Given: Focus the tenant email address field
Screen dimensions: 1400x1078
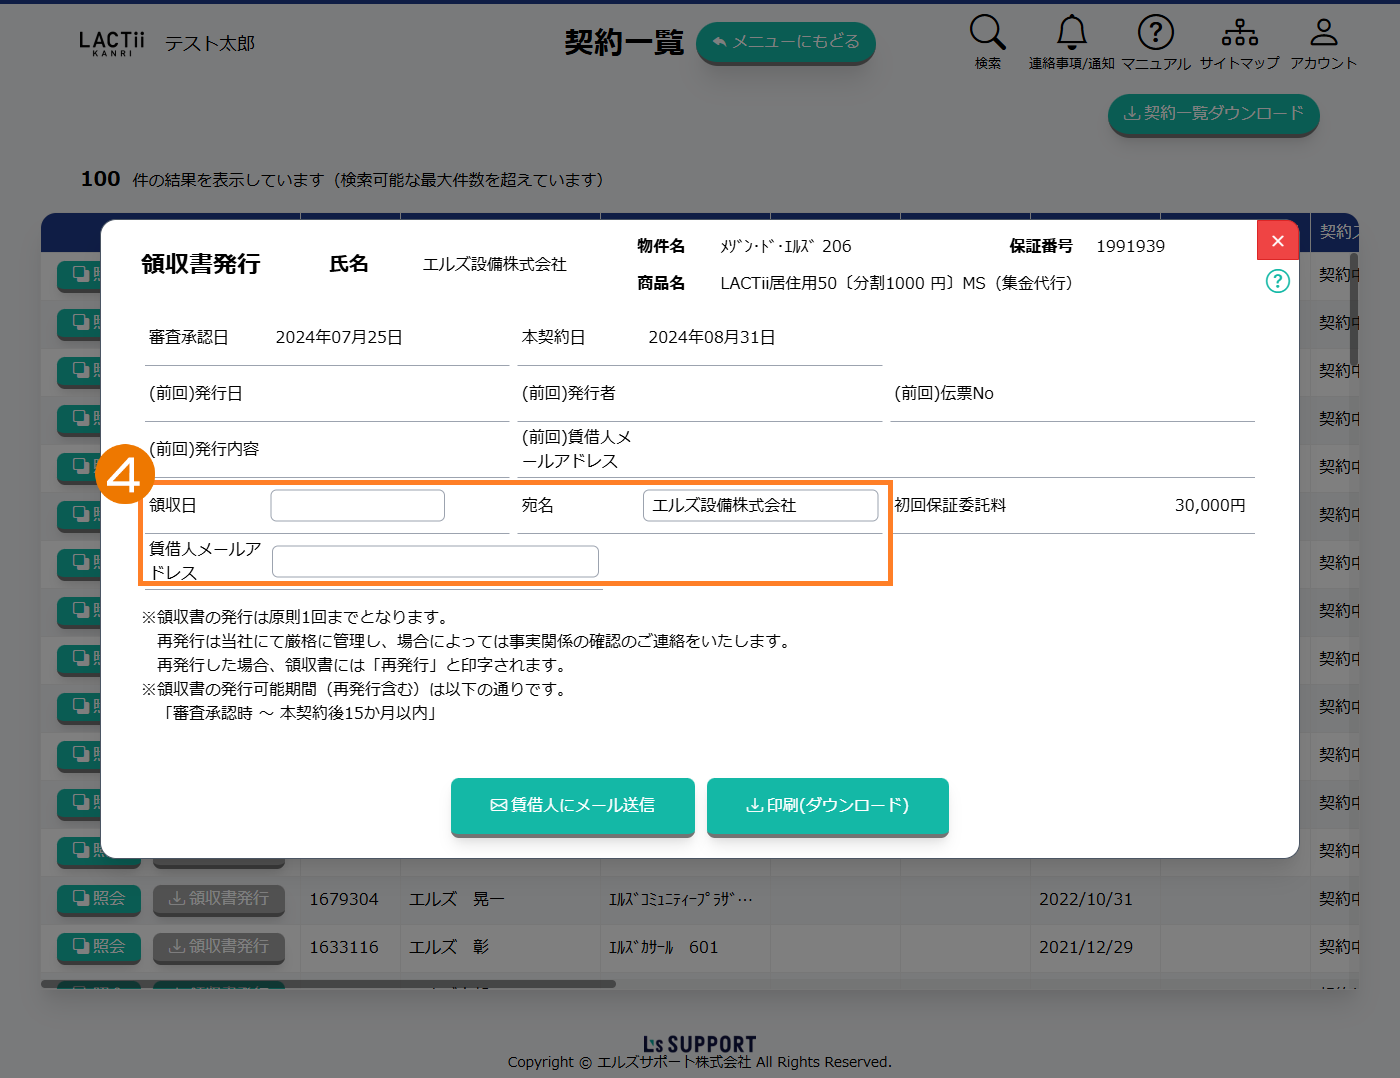Looking at the screenshot, I should tap(435, 562).
